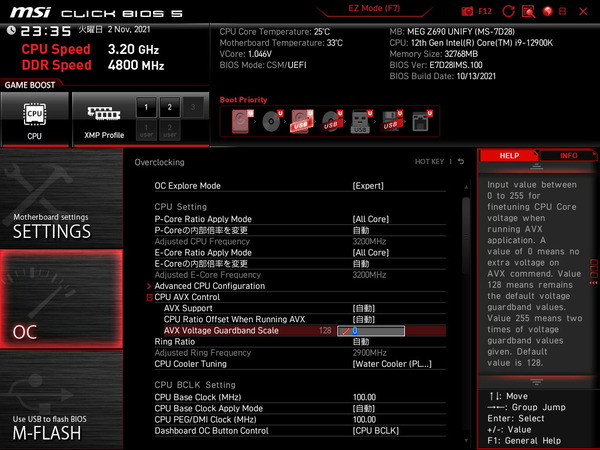Click the back undo arrow icon
The image size is (600, 450).
tap(461, 161)
